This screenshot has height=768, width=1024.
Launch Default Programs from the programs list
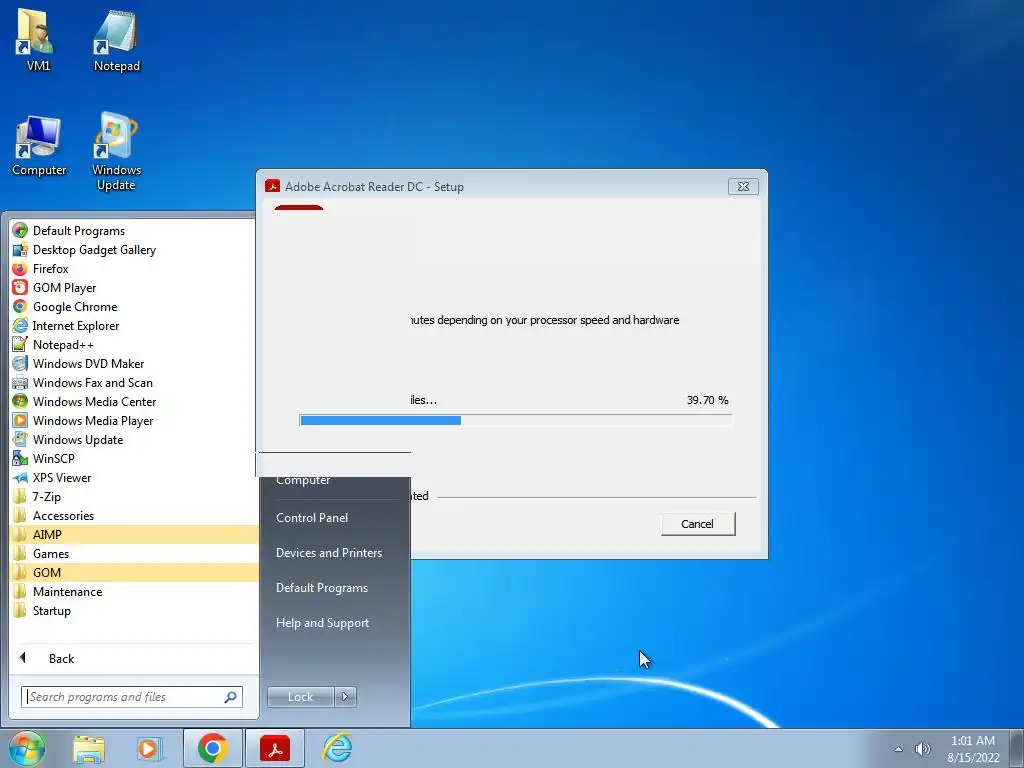click(133, 231)
